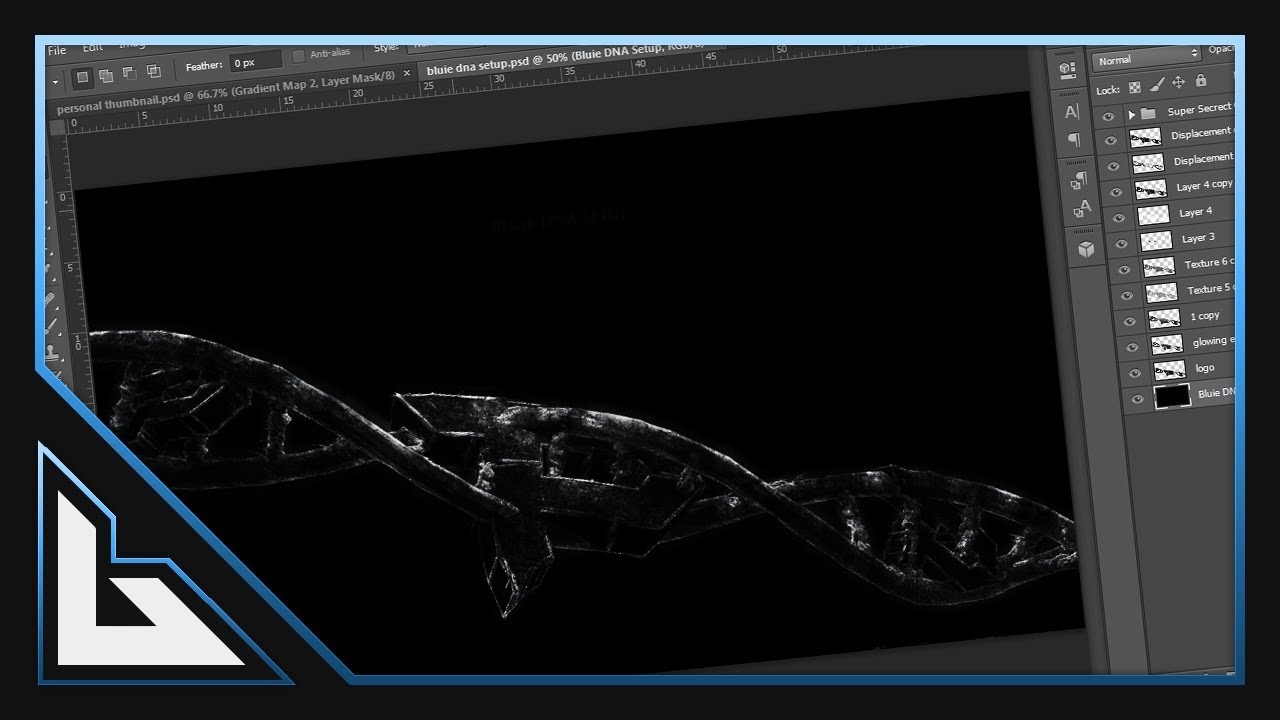Click the Lock transparent pixels icon
The height and width of the screenshot is (720, 1280).
coord(1135,88)
